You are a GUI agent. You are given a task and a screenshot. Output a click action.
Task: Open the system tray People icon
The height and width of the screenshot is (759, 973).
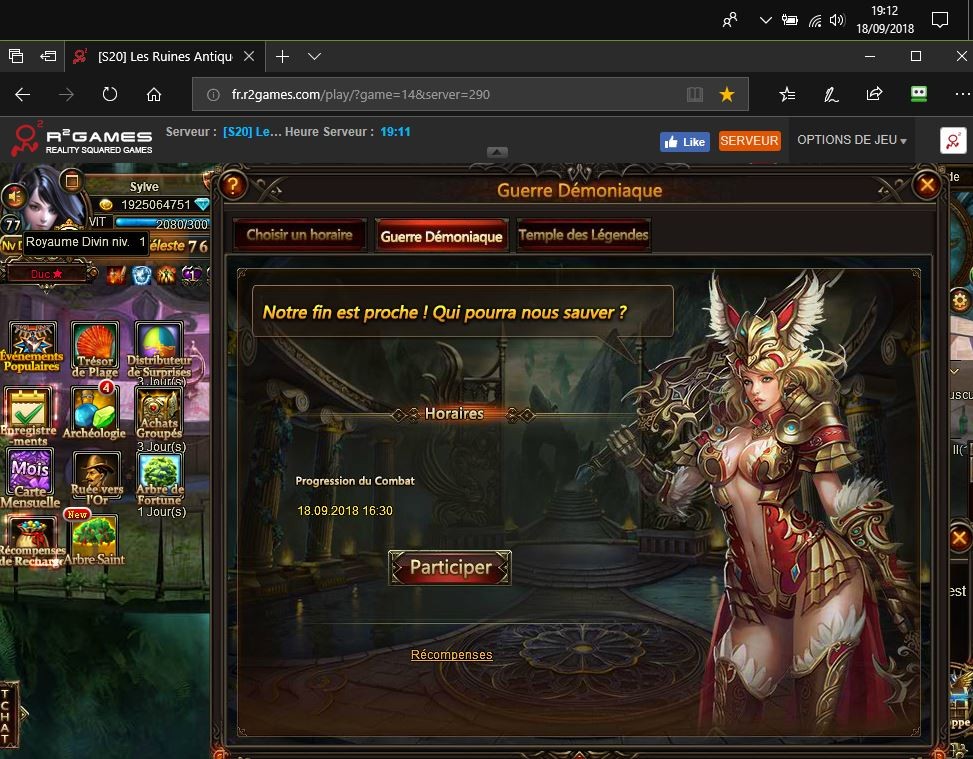[730, 20]
